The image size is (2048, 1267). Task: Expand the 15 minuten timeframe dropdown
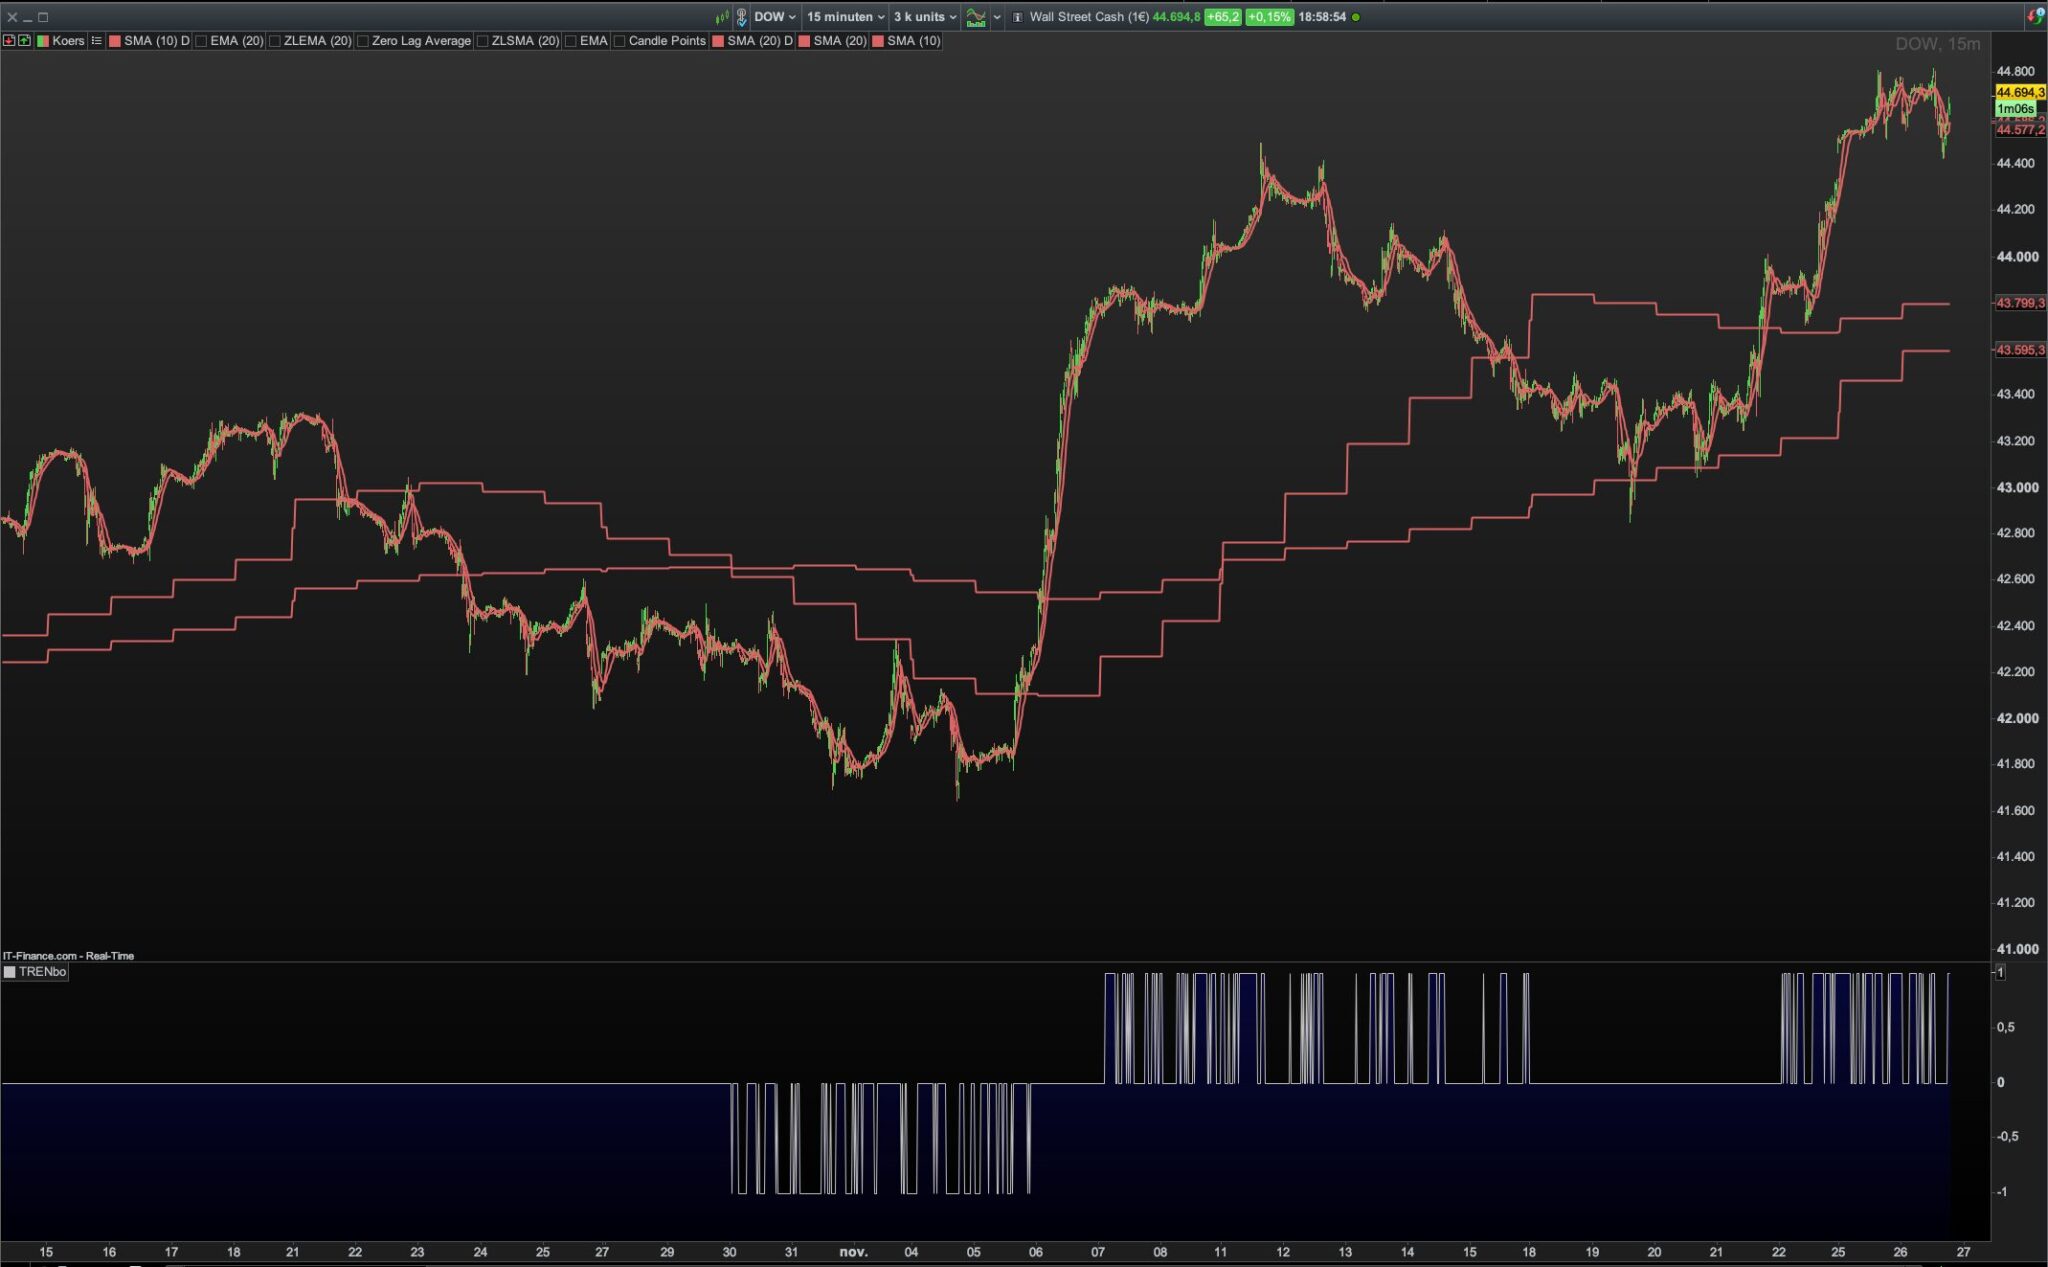coord(845,17)
